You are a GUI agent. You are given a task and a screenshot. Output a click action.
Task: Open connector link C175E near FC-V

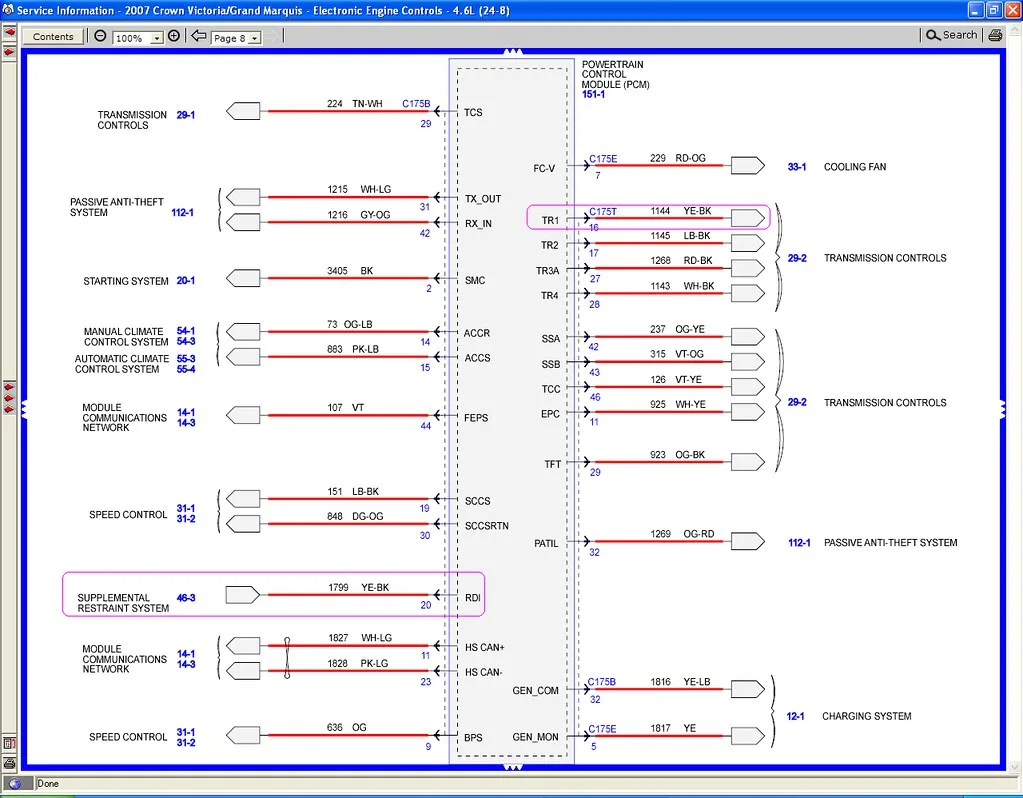point(603,159)
